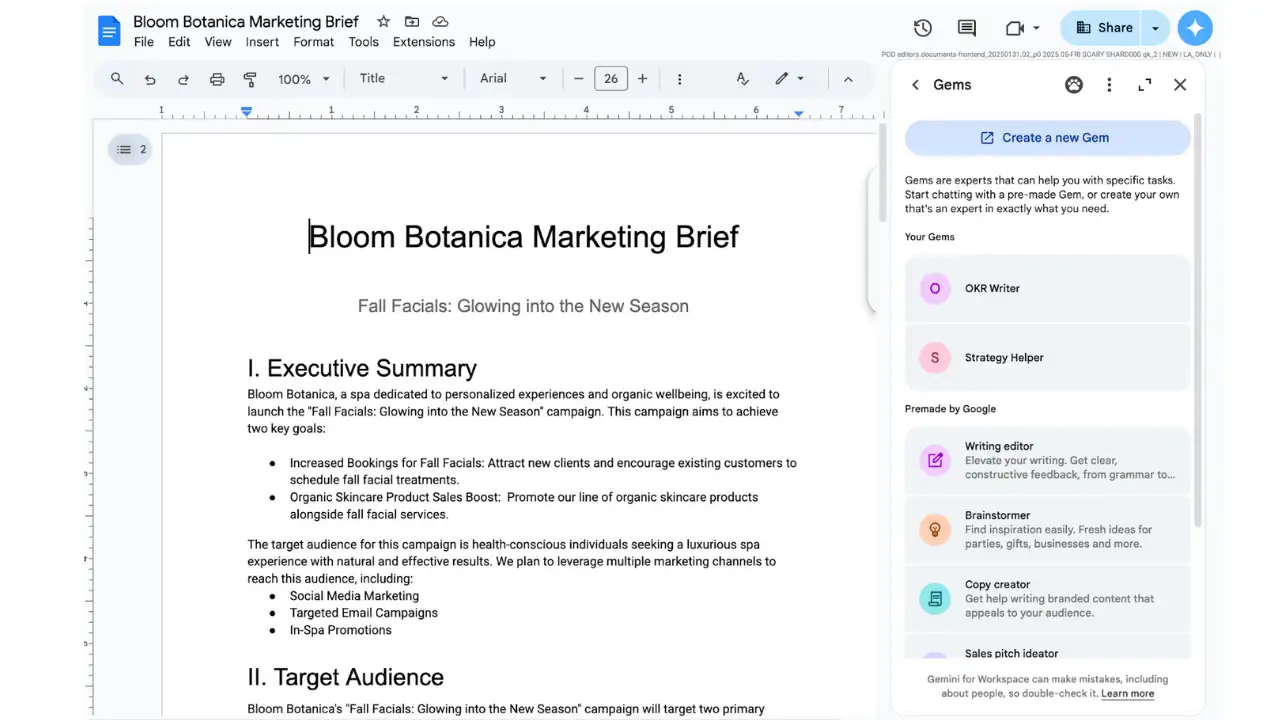
Task: Open the Edit menu
Action: (x=179, y=42)
